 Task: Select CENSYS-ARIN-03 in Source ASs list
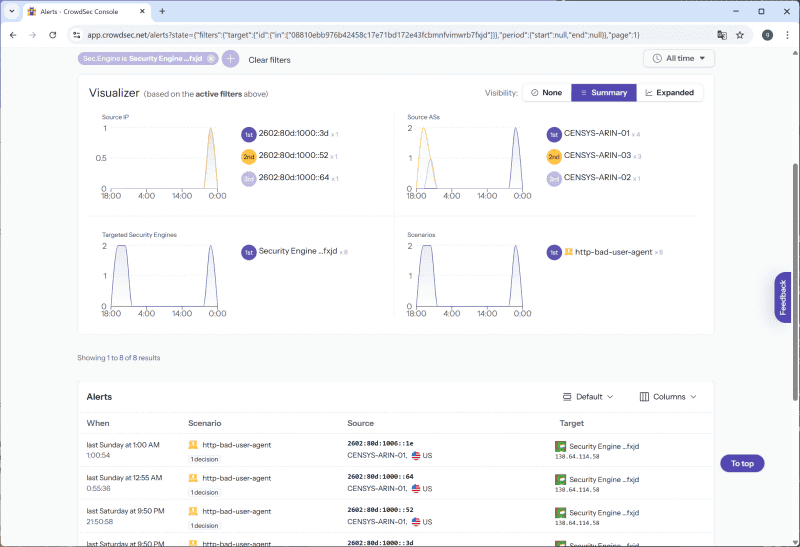coord(597,155)
